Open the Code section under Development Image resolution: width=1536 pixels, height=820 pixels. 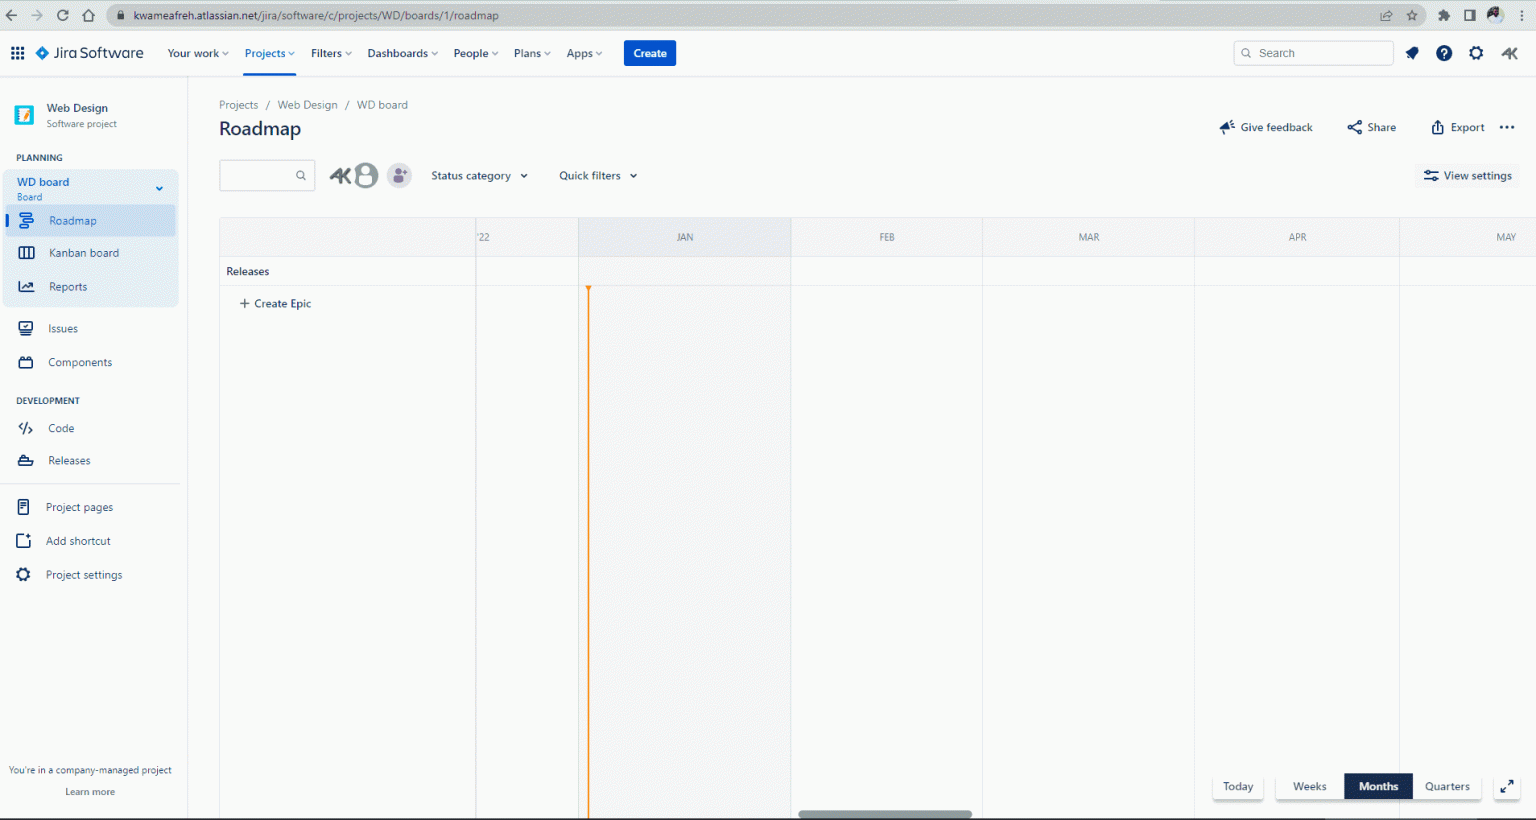pyautogui.click(x=62, y=428)
